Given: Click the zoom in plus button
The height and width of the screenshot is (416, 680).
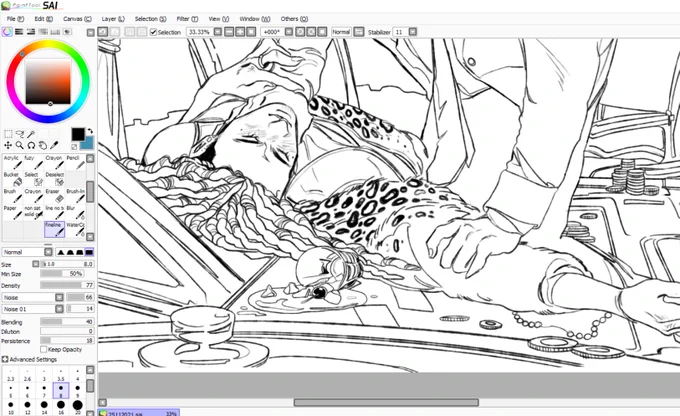Looking at the screenshot, I should point(240,32).
